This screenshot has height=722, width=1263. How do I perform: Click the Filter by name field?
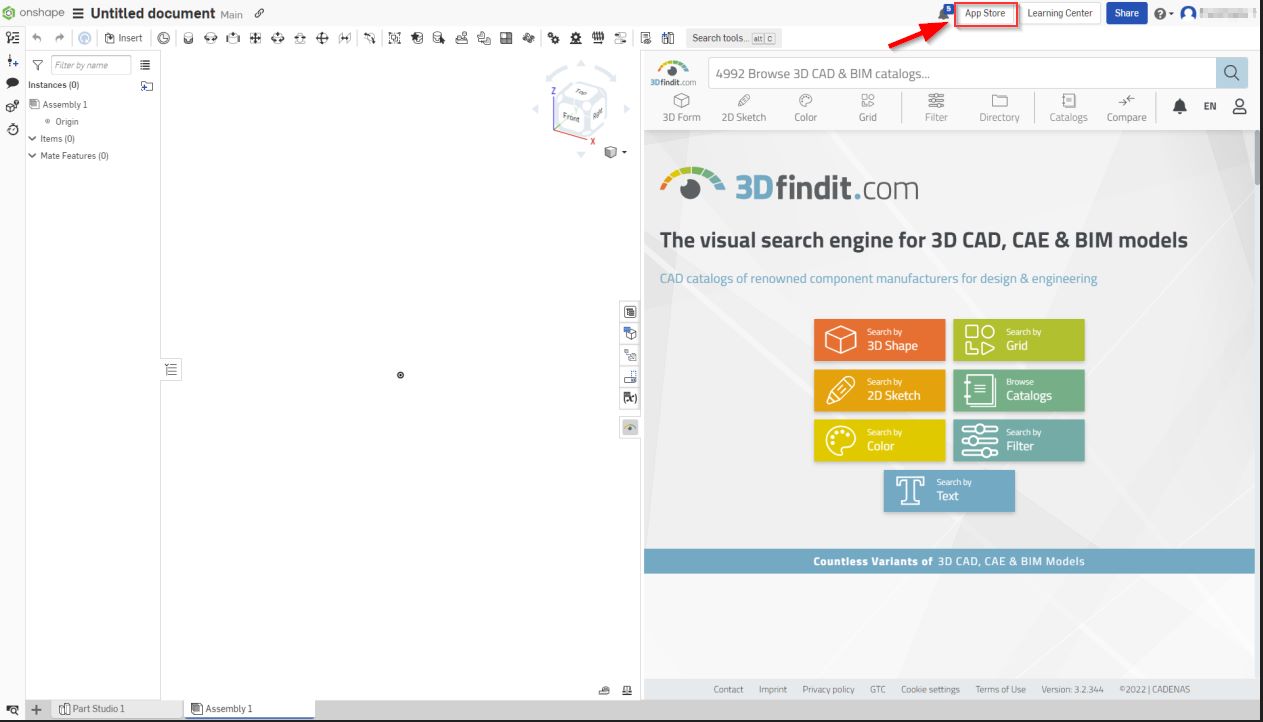[x=91, y=65]
